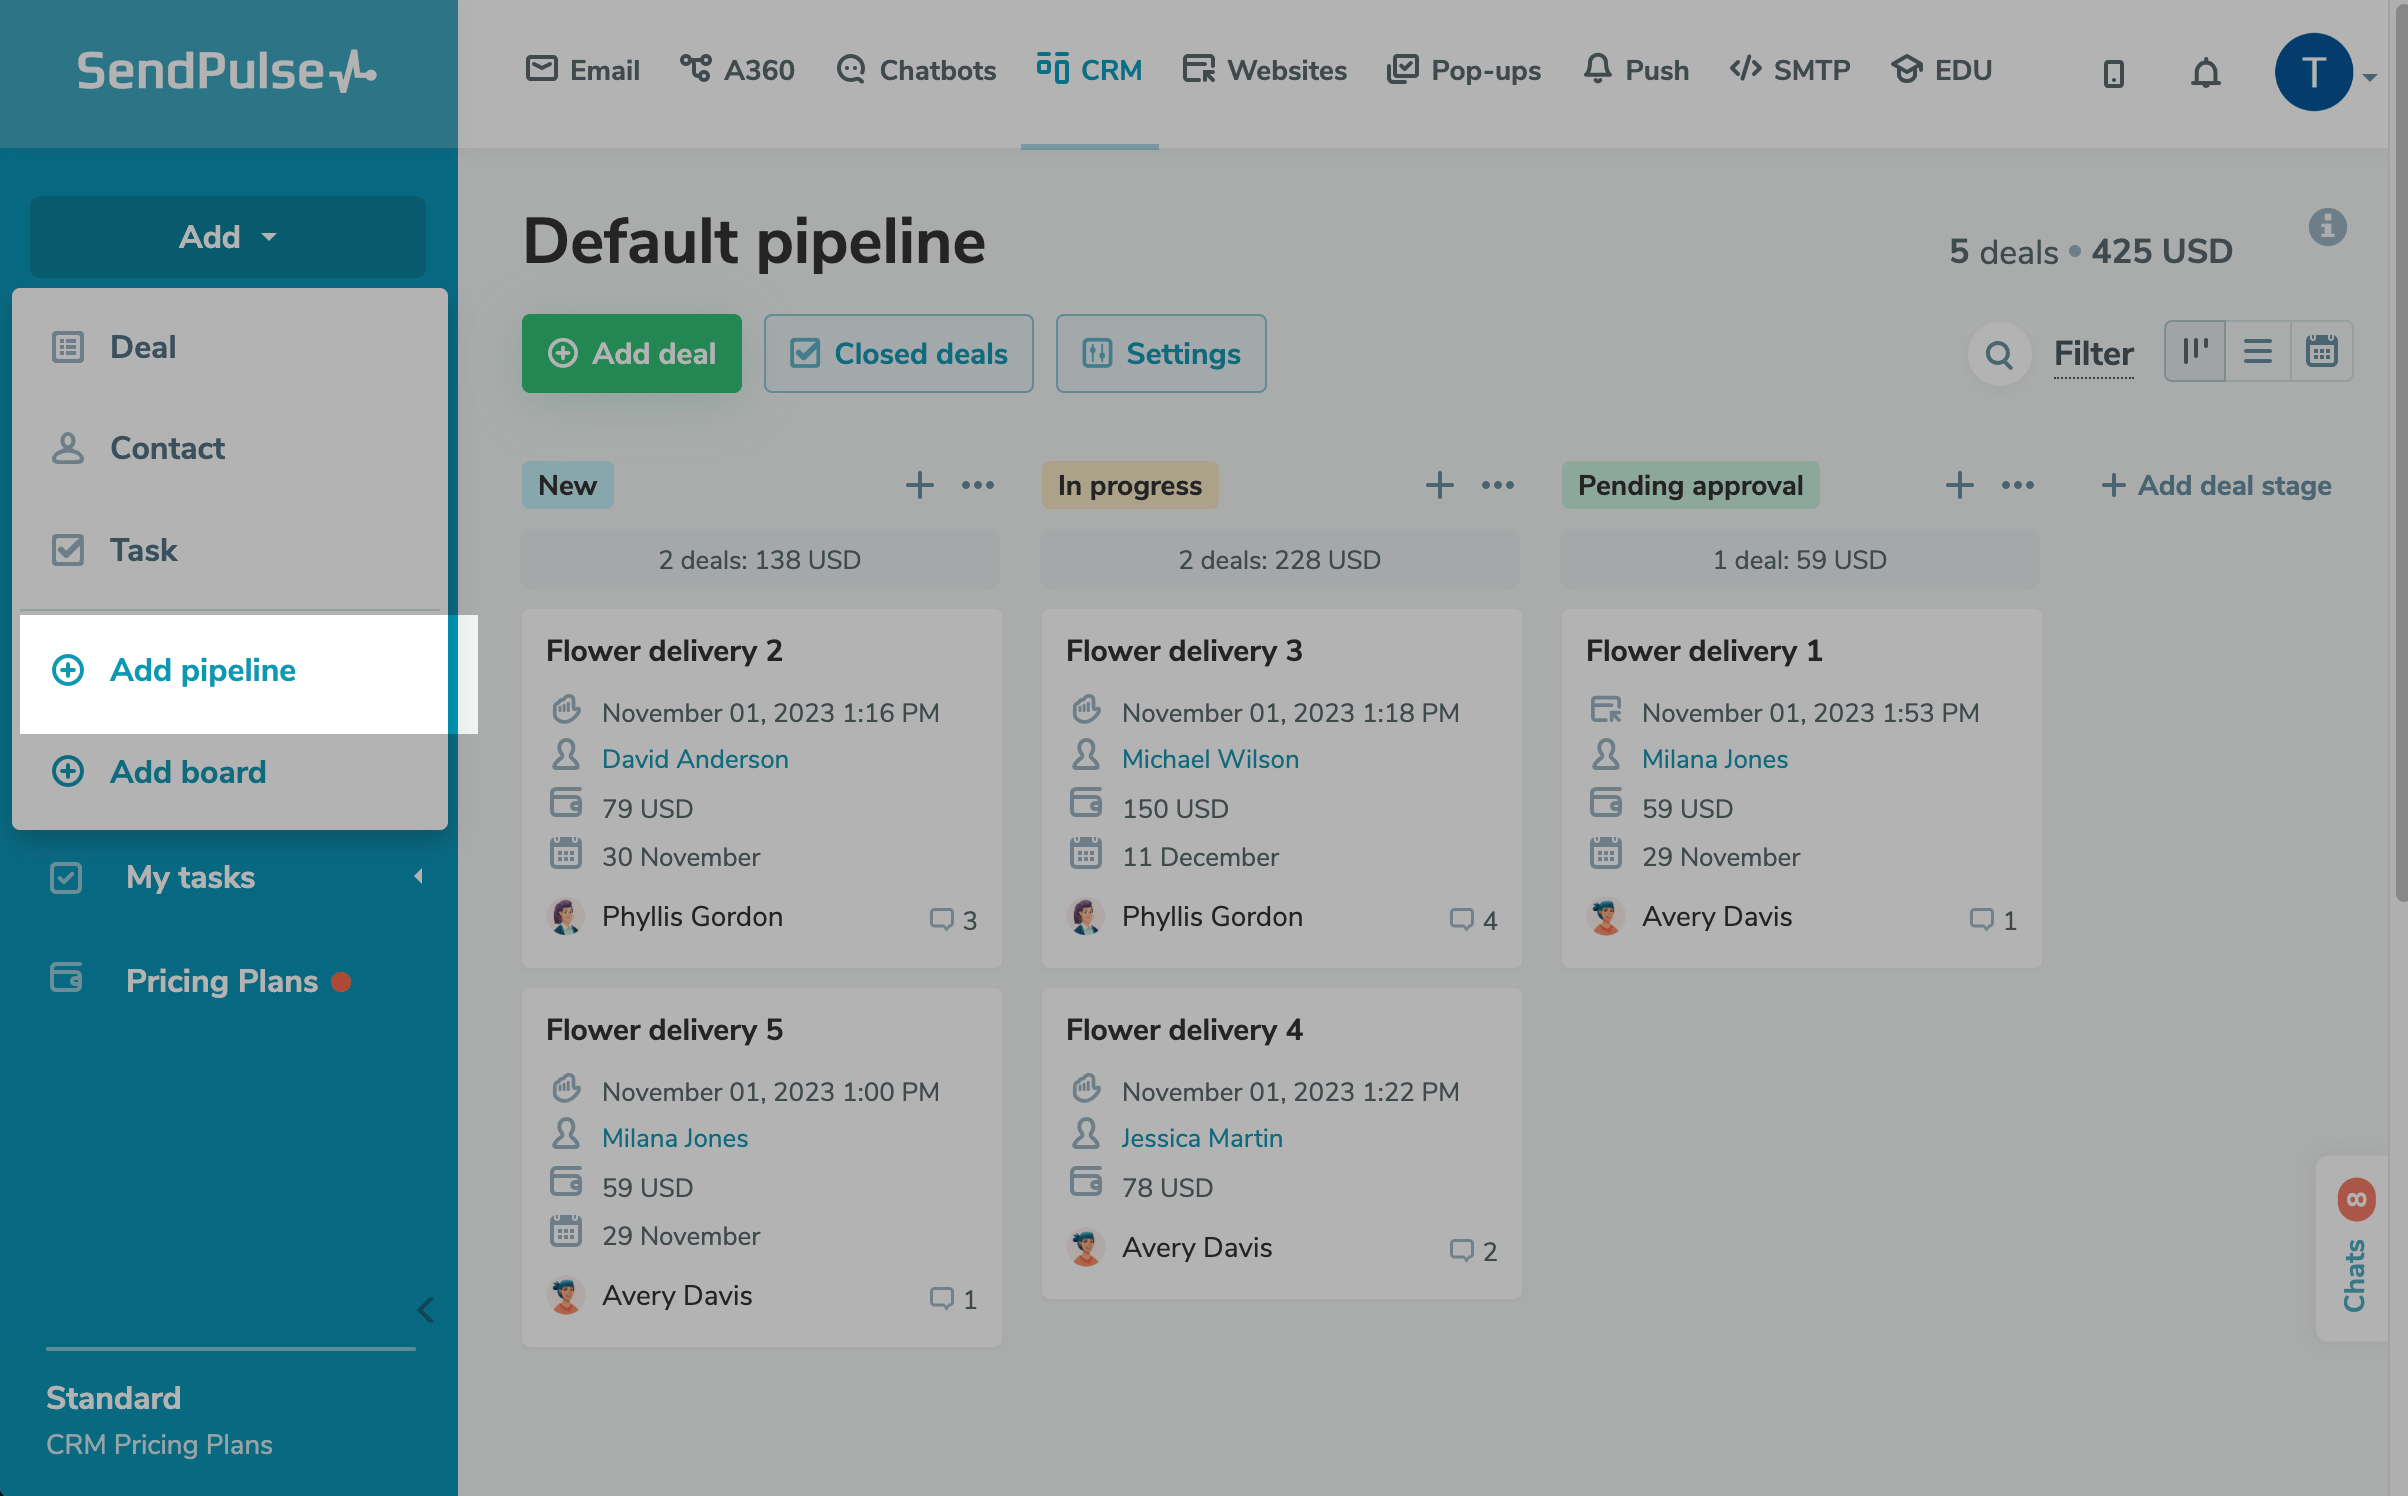
Task: Switch to kanban board view icon
Action: point(2195,352)
